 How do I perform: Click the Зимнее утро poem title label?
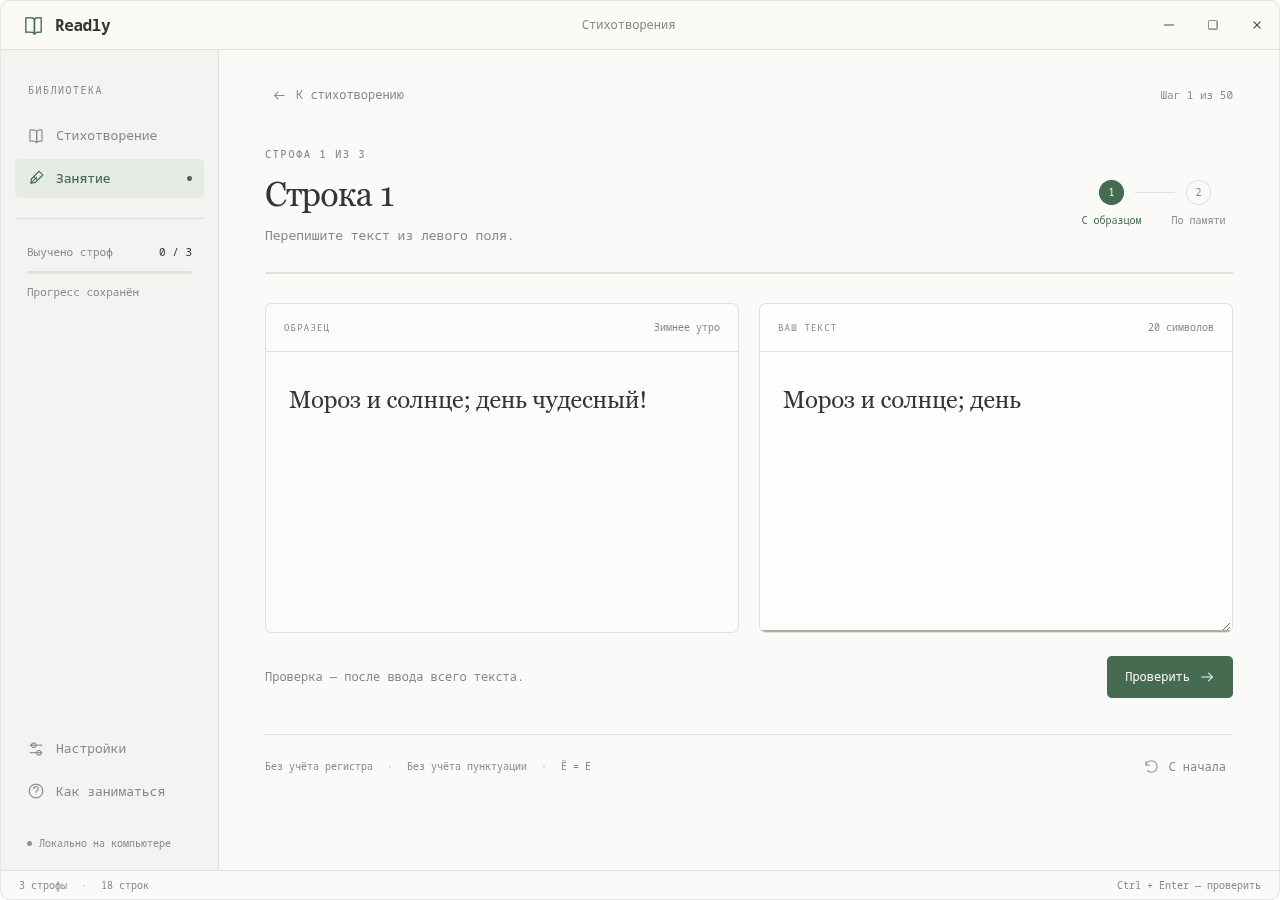(x=687, y=328)
